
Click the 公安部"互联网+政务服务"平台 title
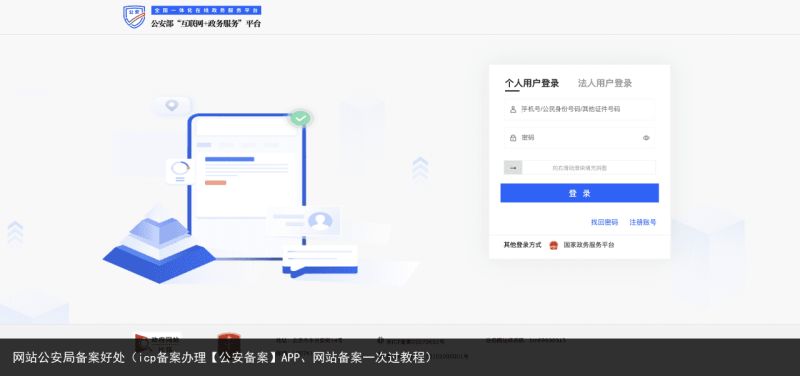tap(206, 23)
